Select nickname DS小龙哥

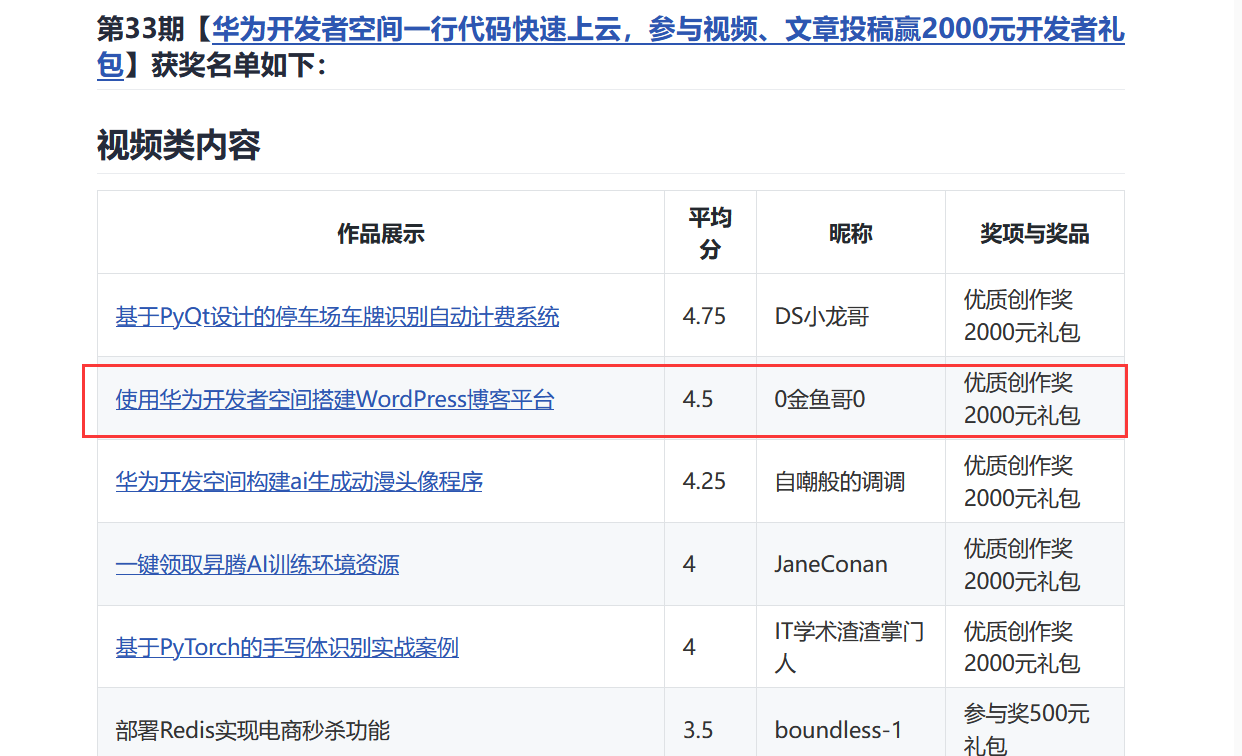tap(822, 317)
